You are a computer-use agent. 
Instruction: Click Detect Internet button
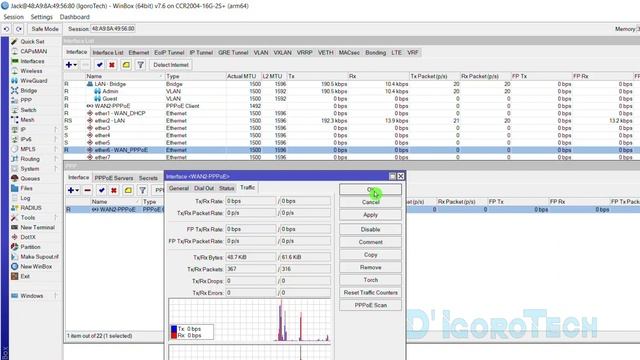171,65
